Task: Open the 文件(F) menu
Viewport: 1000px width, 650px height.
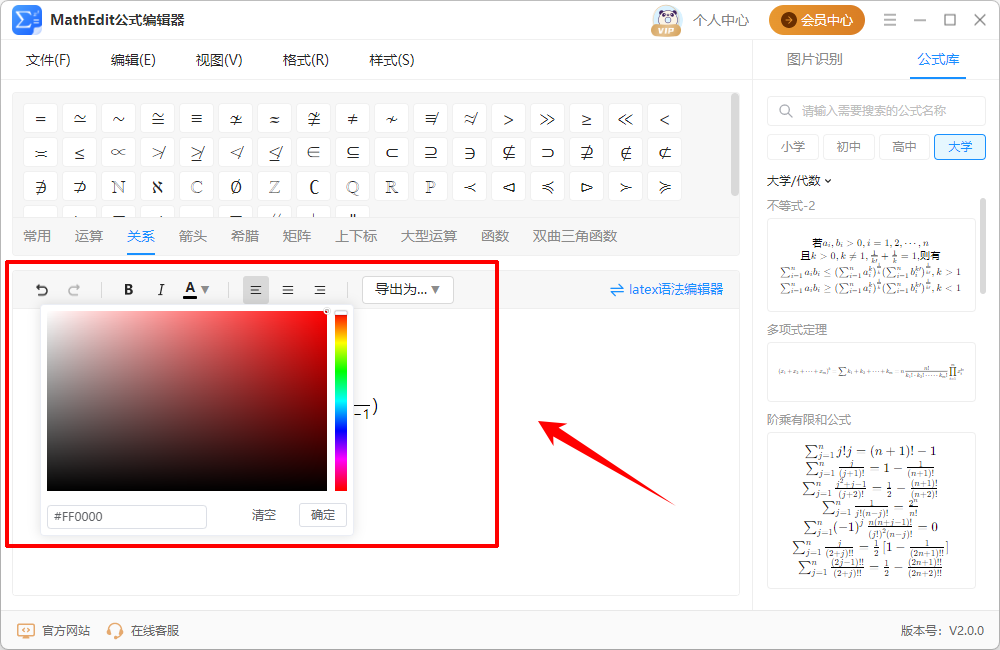Action: point(48,60)
